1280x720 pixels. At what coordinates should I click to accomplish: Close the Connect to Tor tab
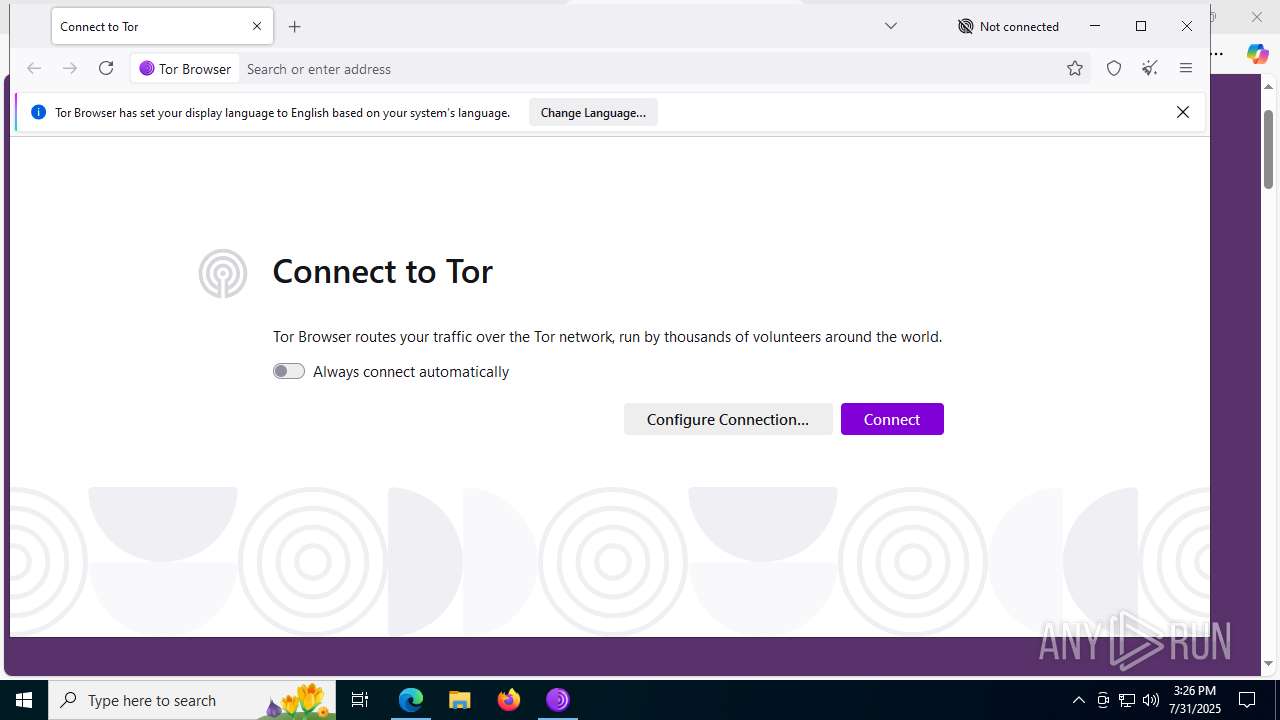point(257,27)
